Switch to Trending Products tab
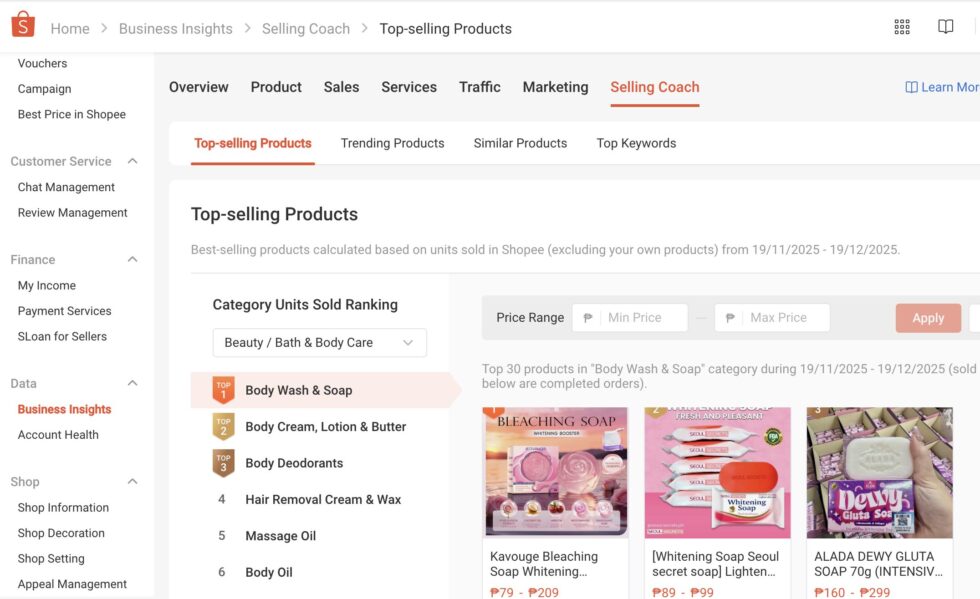This screenshot has height=599, width=980. point(392,143)
